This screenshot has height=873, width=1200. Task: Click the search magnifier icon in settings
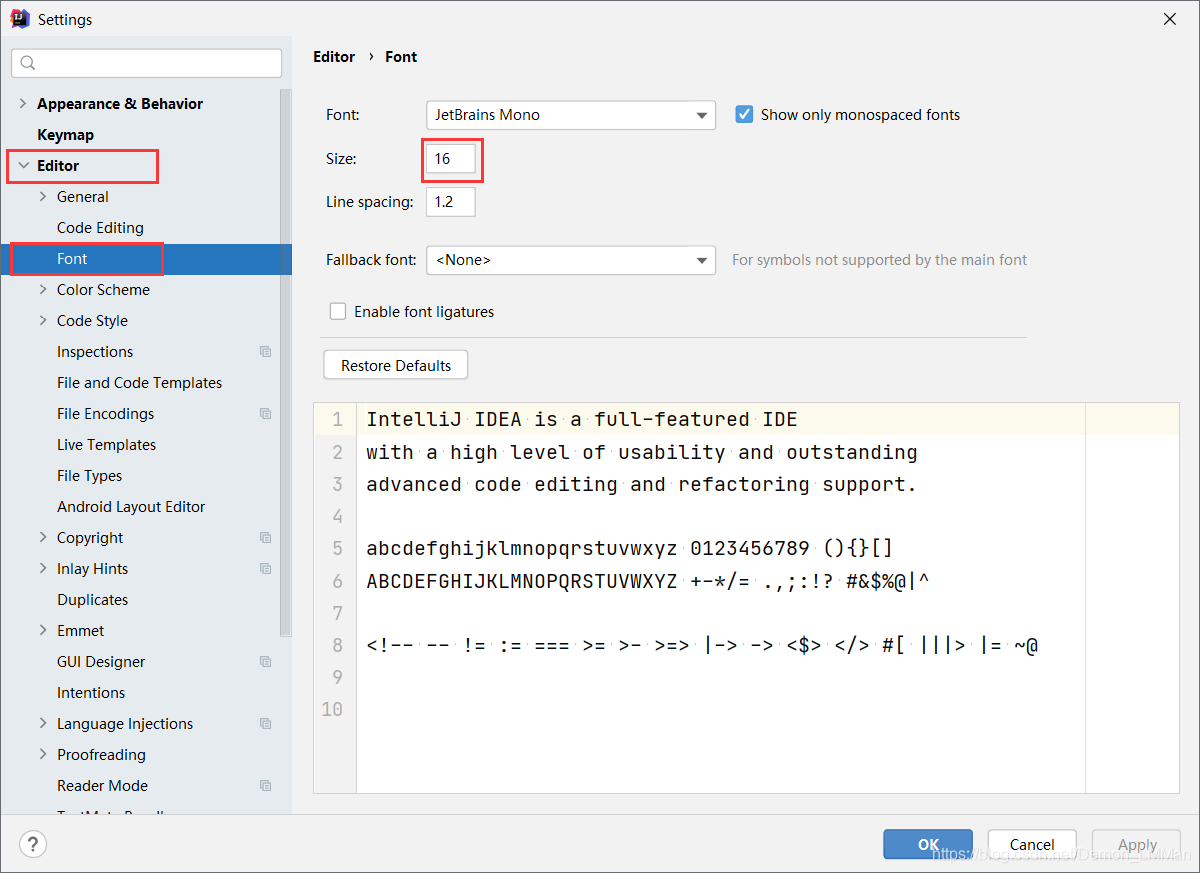[x=28, y=63]
